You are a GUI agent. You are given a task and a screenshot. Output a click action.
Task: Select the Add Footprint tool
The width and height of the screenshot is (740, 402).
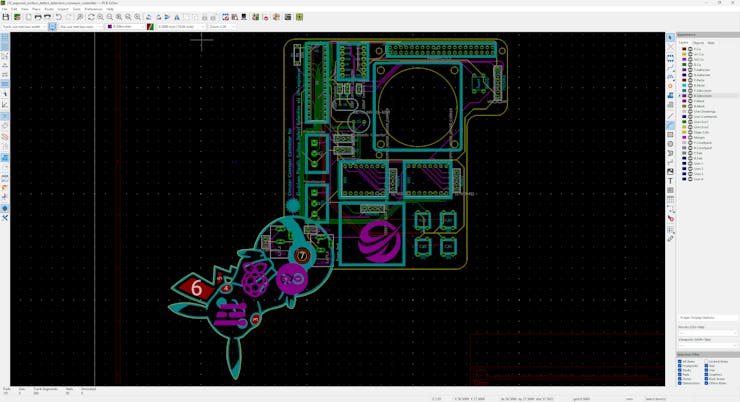pos(670,58)
